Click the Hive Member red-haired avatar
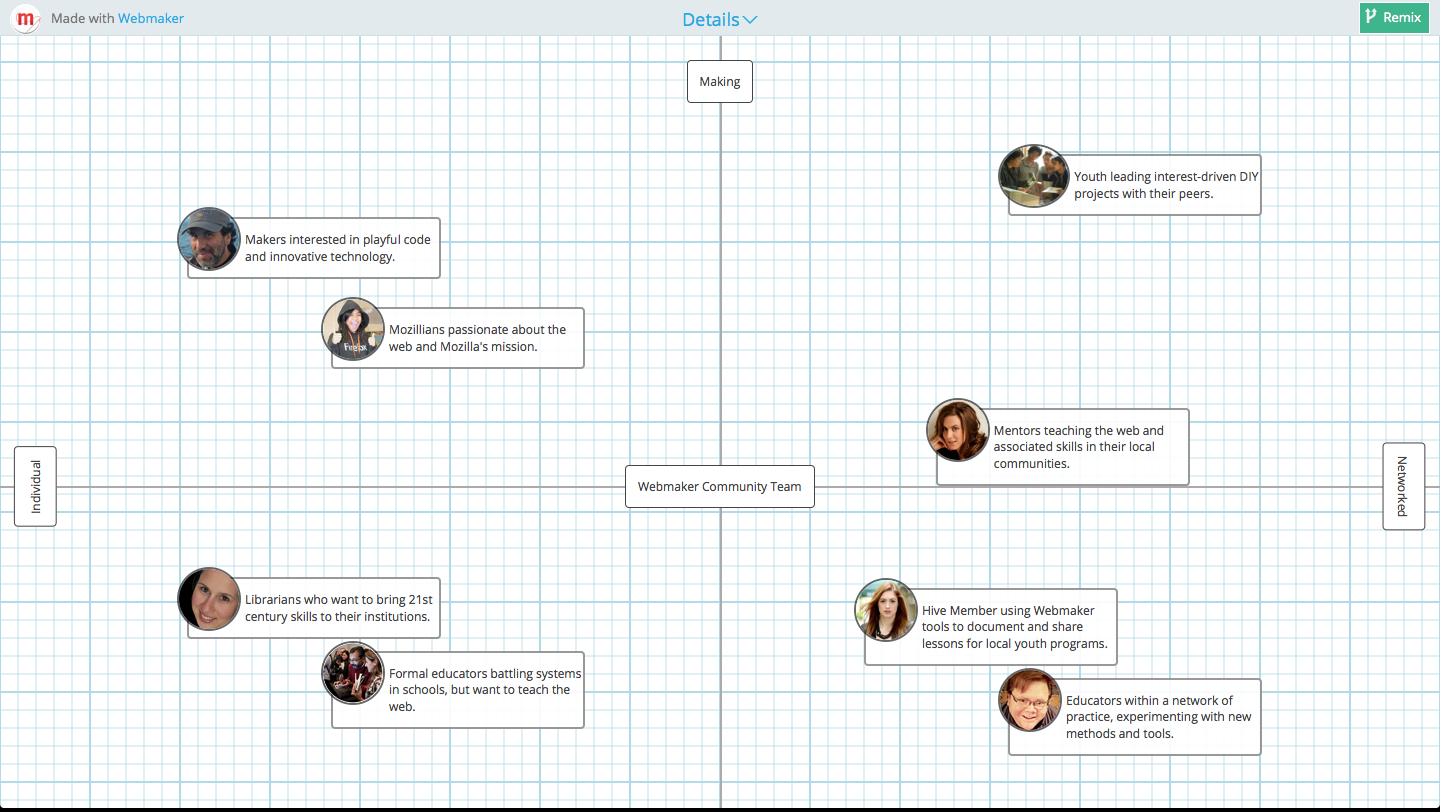Screen dimensions: 1440x812 pyautogui.click(x=886, y=610)
